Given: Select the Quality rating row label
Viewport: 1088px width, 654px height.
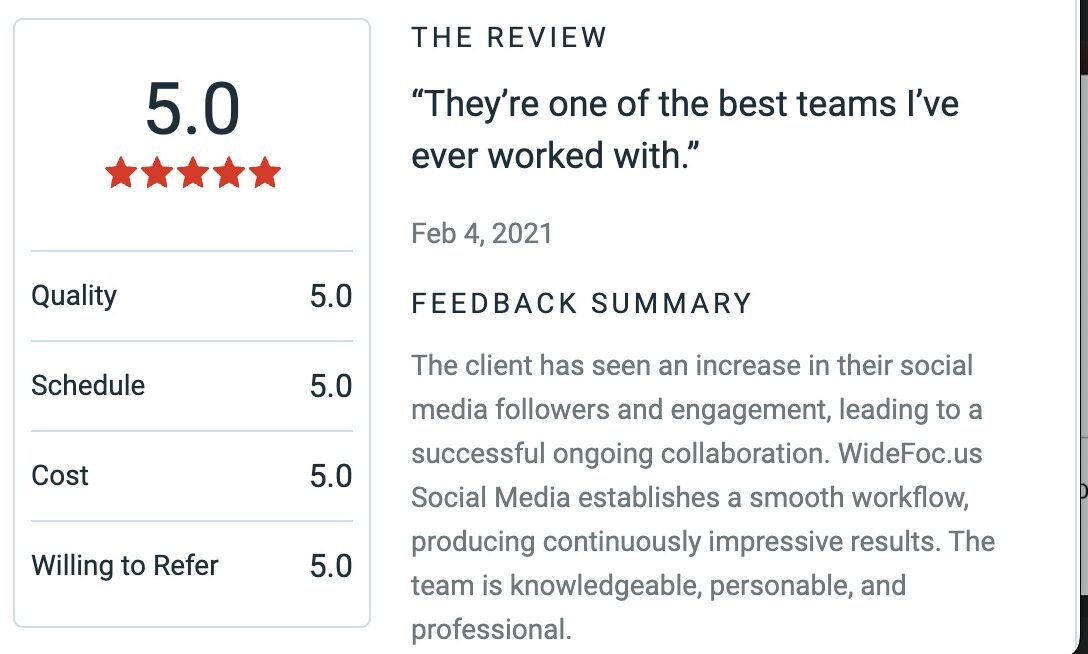Looking at the screenshot, I should [74, 297].
